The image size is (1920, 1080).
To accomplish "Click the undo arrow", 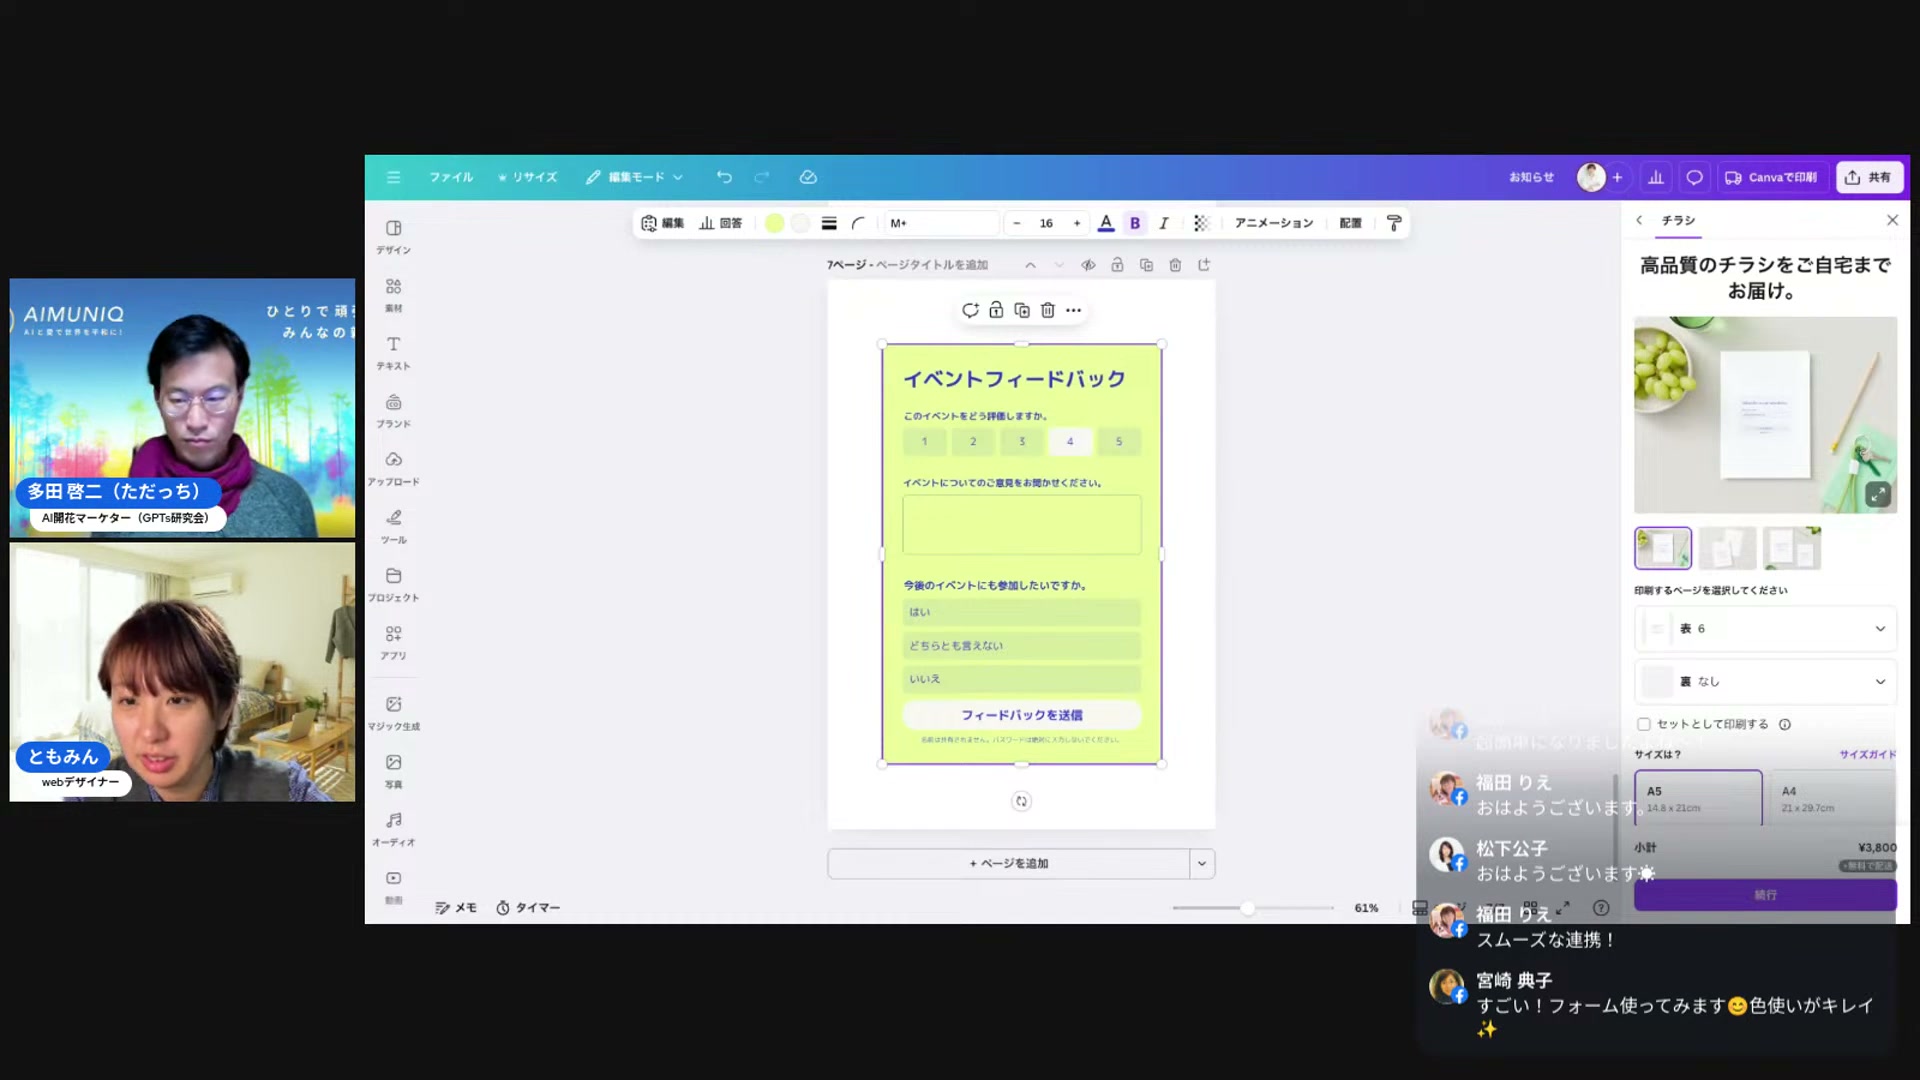I will point(724,177).
